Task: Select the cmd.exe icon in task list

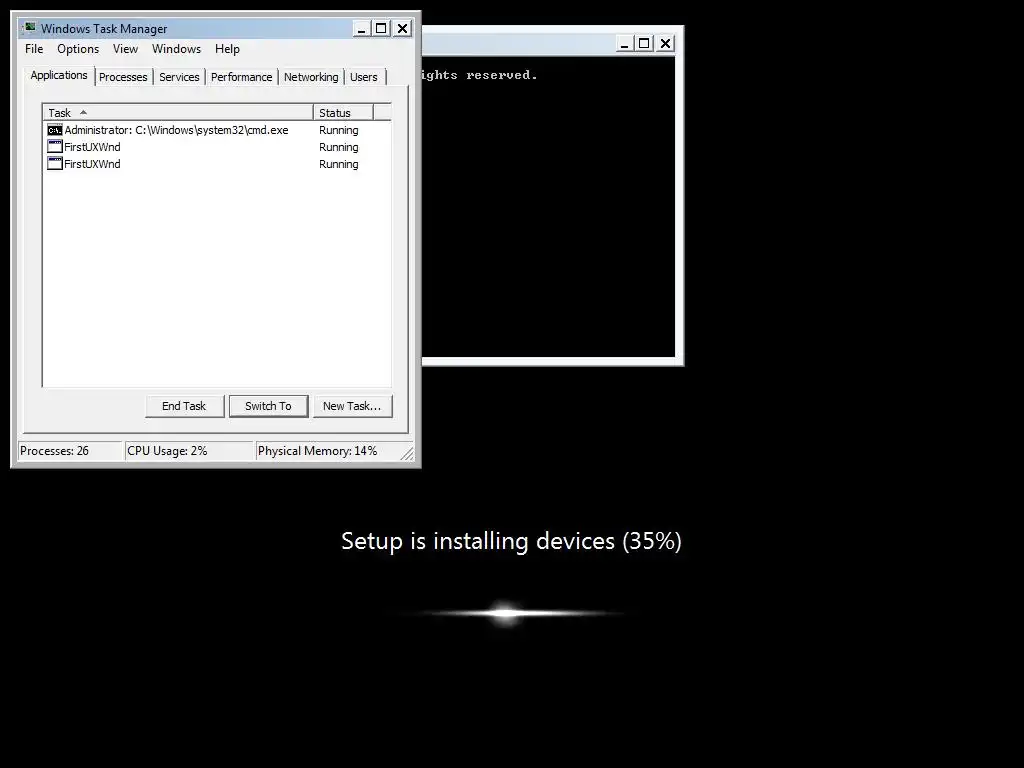Action: click(55, 130)
